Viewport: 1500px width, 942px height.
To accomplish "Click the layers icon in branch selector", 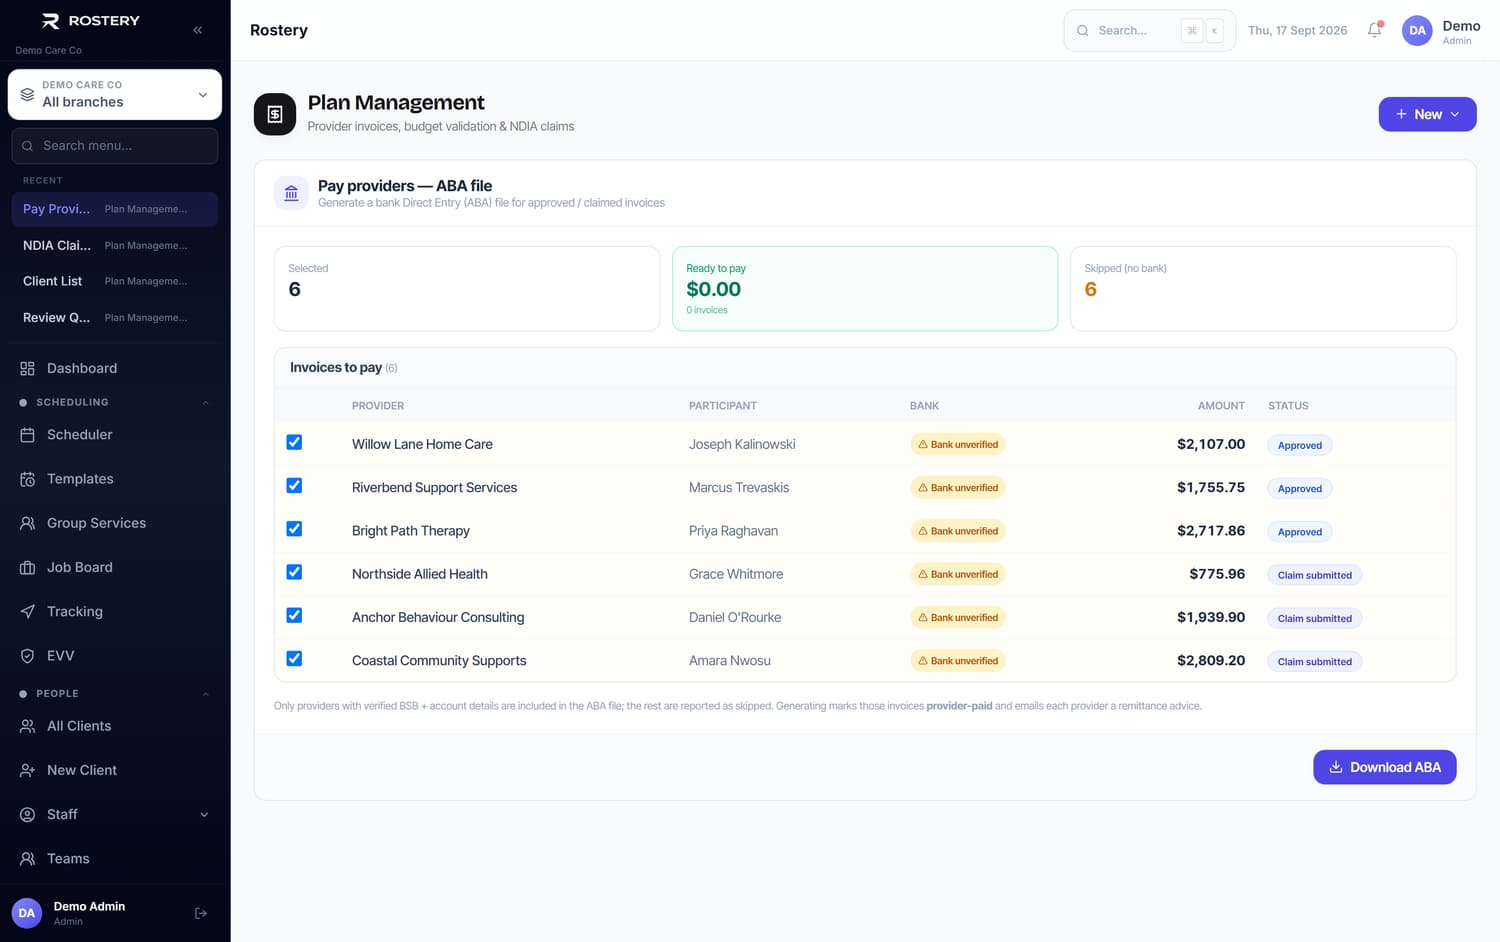I will tap(28, 94).
